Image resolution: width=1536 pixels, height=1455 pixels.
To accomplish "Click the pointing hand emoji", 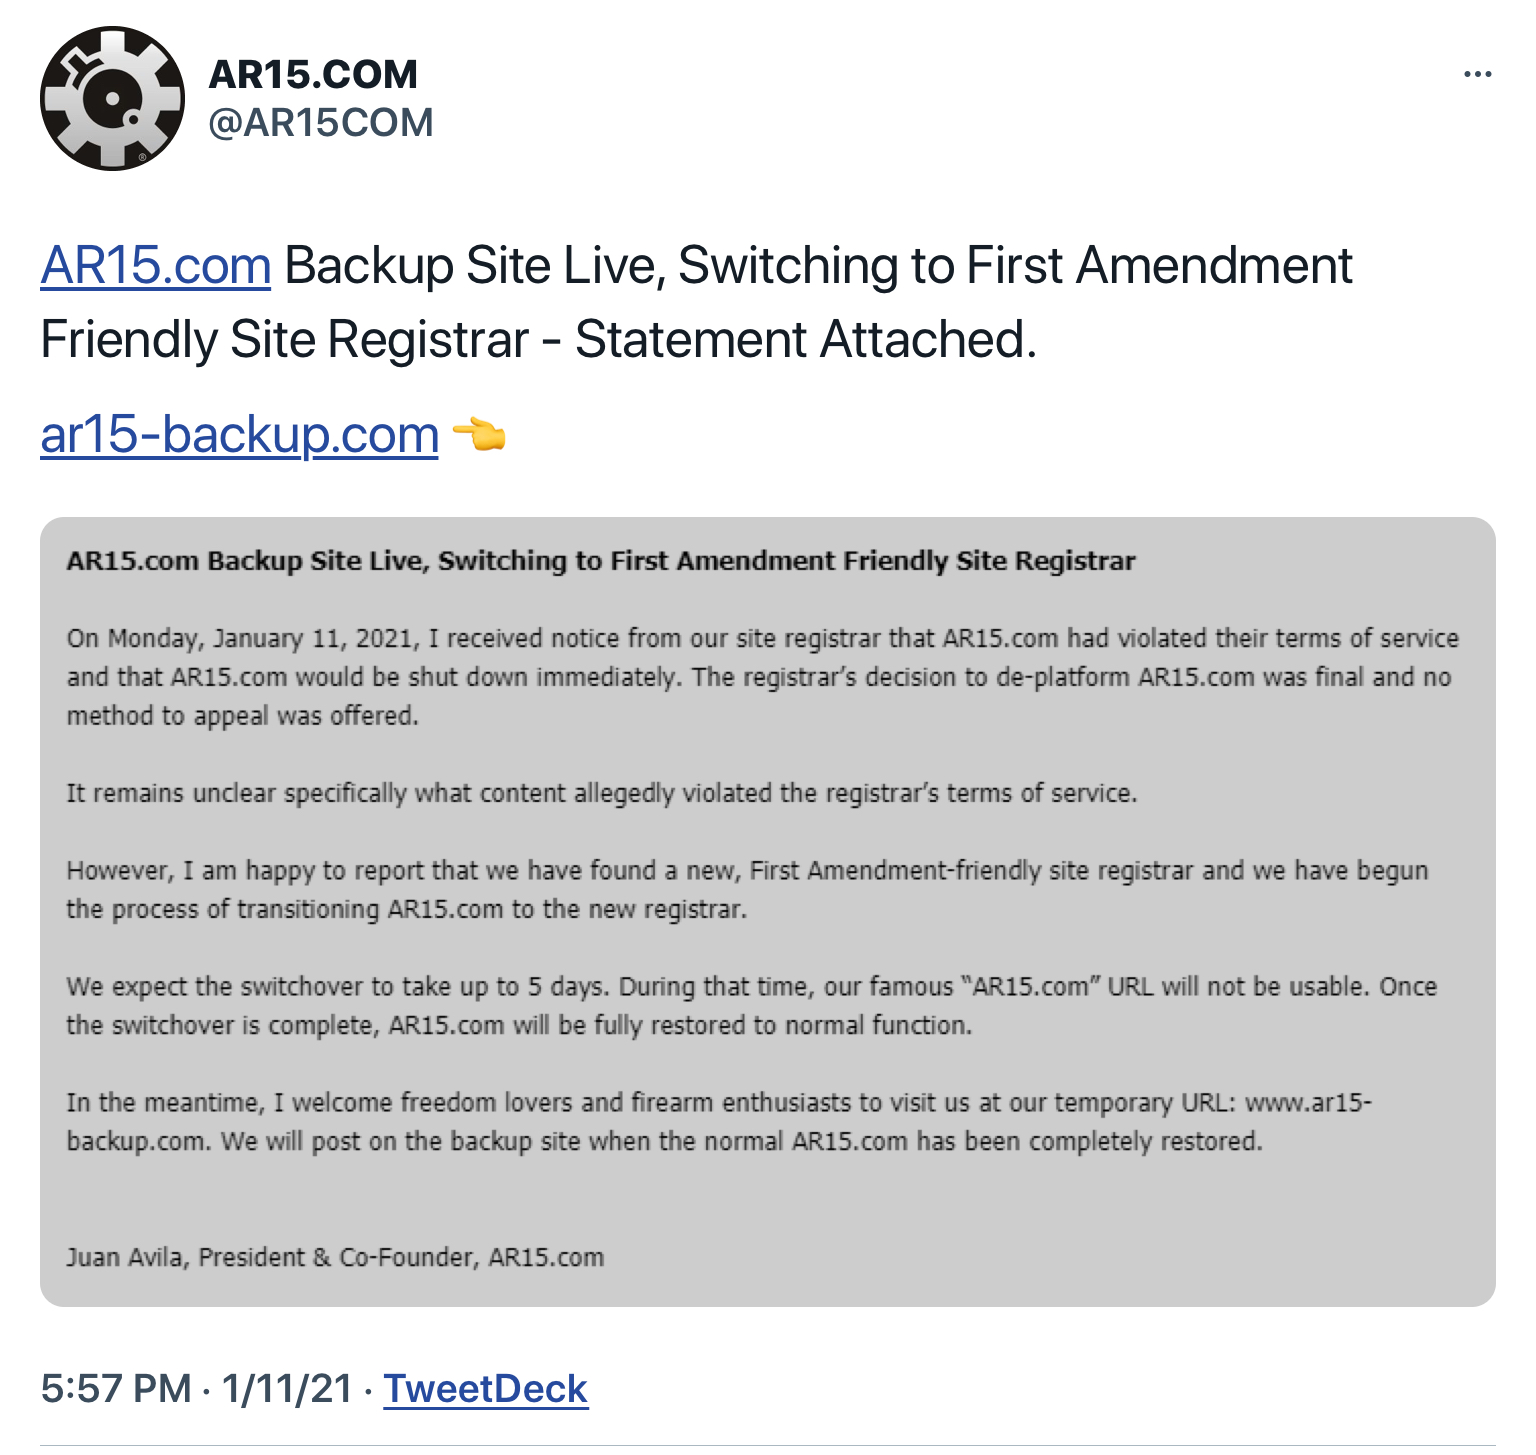I will coord(480,435).
